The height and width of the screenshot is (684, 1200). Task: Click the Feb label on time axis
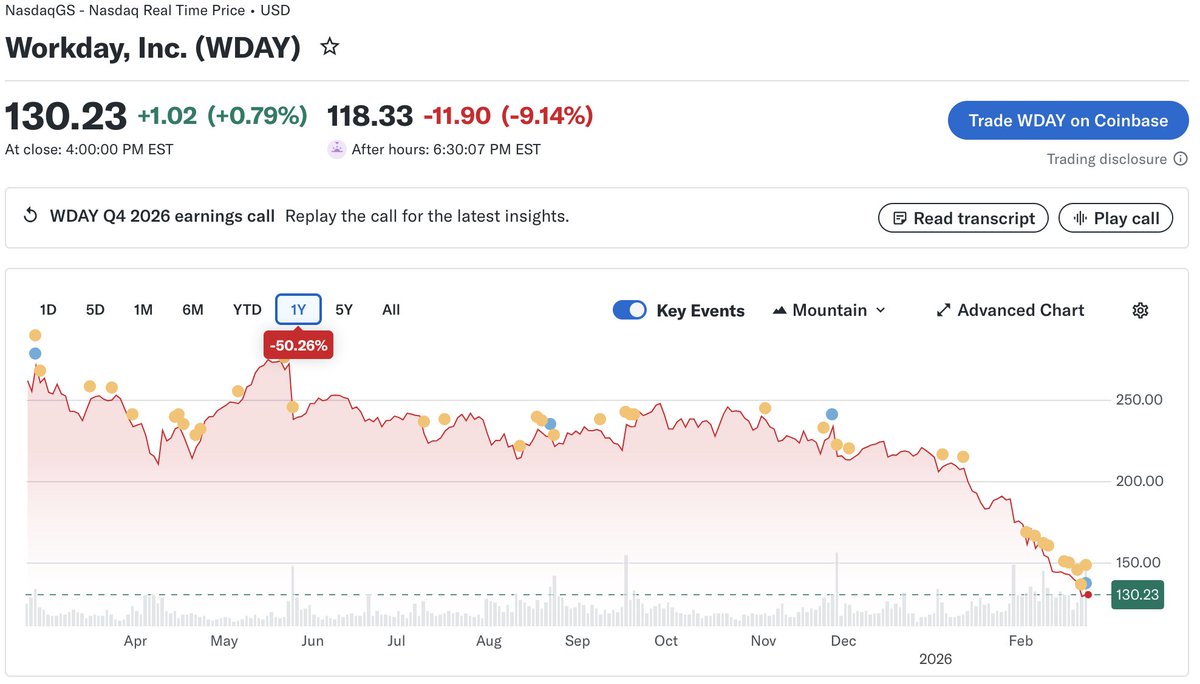point(1020,641)
